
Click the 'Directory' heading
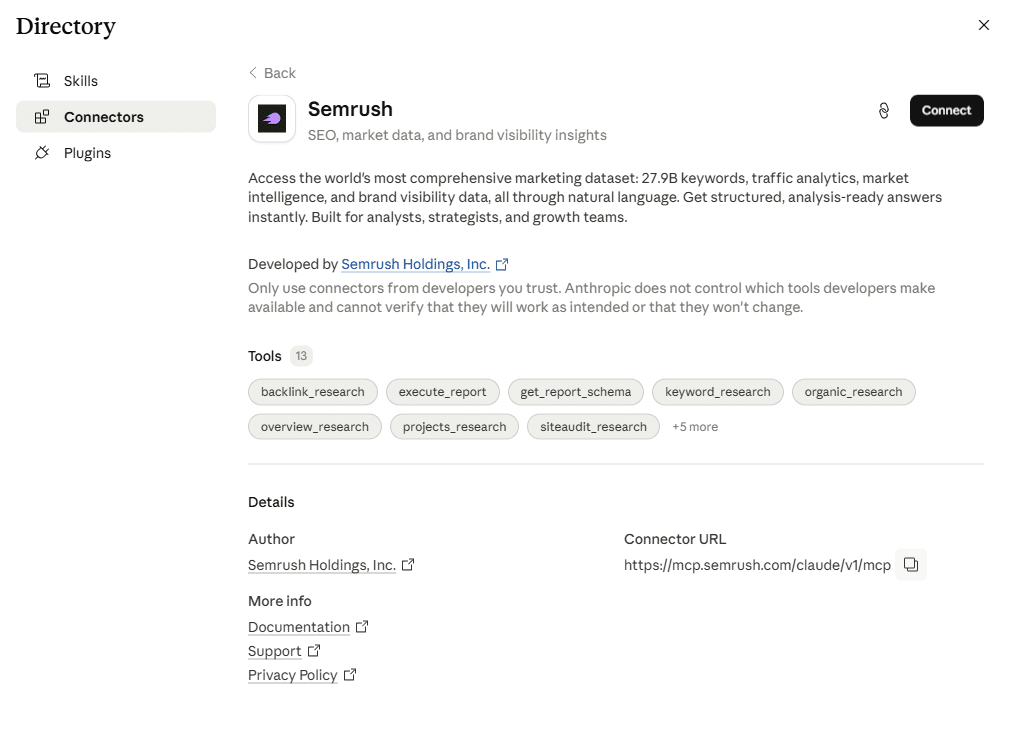click(66, 26)
